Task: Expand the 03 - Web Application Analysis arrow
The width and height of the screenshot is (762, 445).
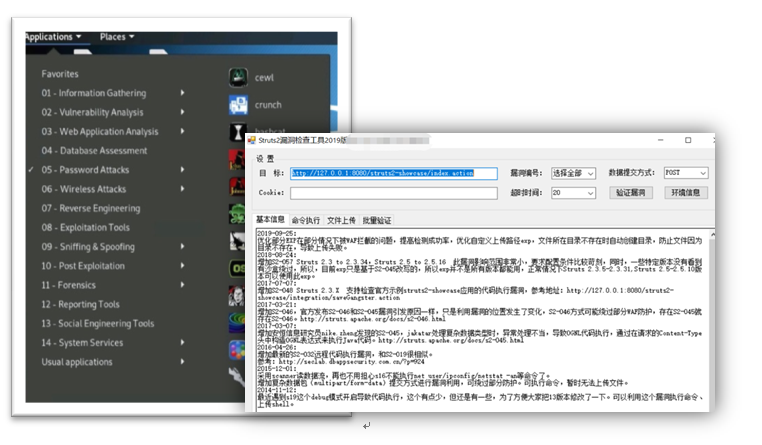Action: click(x=183, y=131)
